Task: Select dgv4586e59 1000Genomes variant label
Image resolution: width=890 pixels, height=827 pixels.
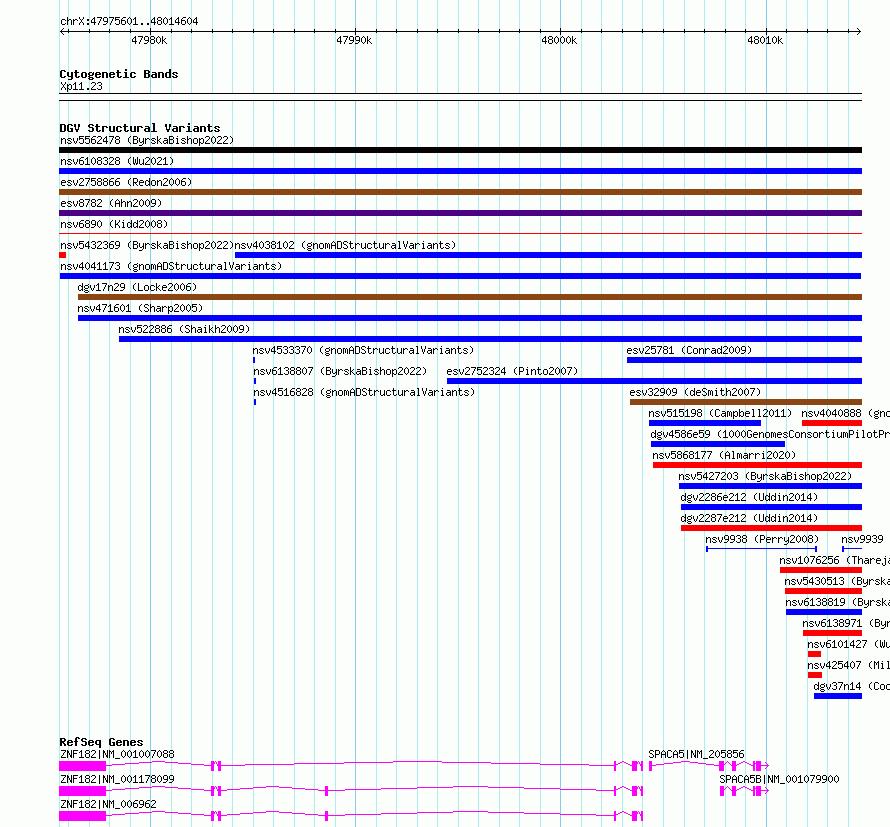Action: tap(770, 434)
